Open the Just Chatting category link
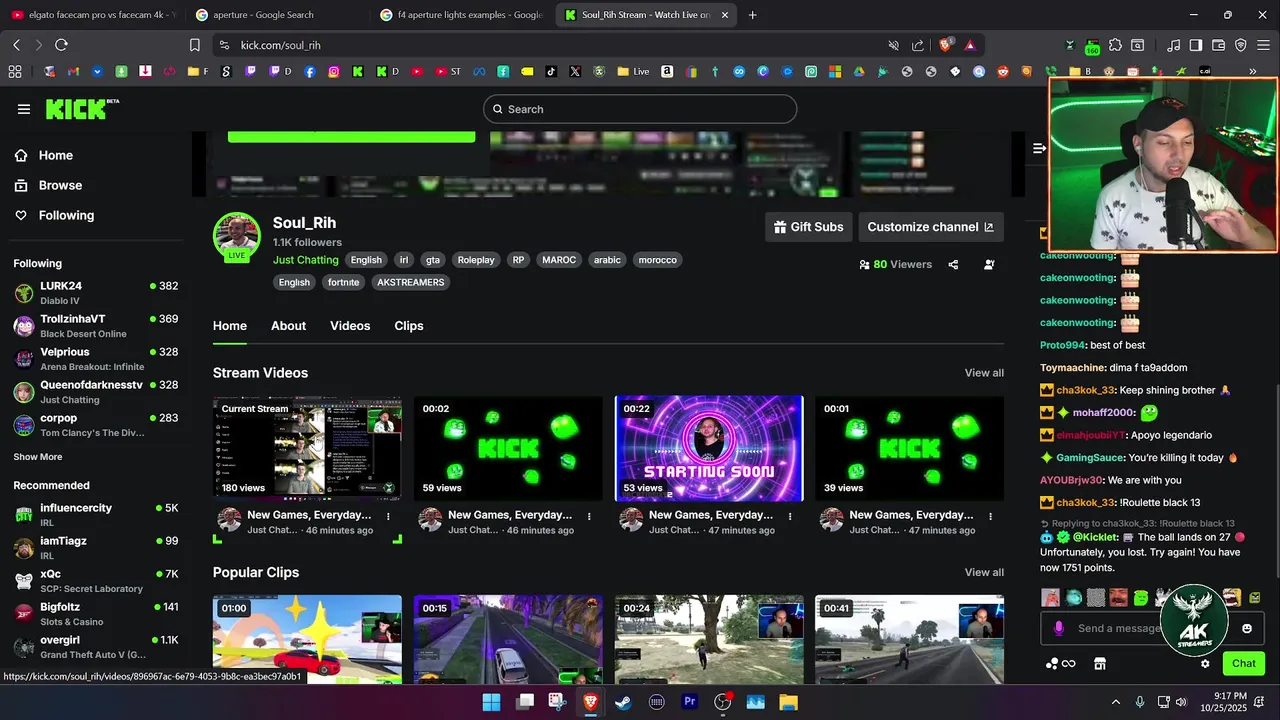 point(306,260)
